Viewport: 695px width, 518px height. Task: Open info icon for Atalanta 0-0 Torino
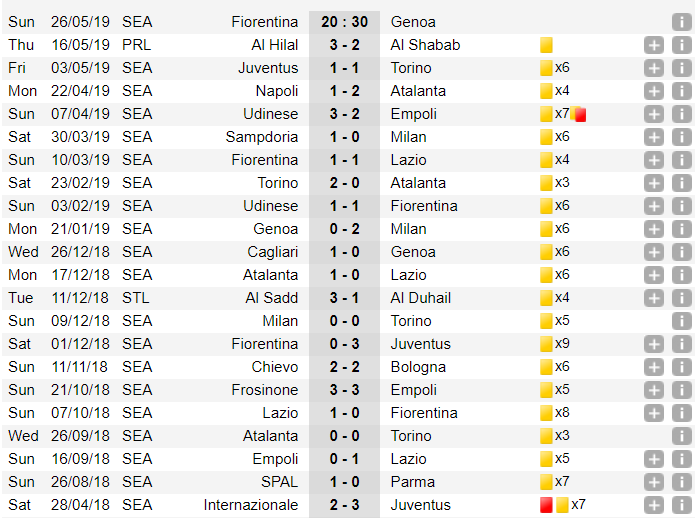tap(681, 436)
